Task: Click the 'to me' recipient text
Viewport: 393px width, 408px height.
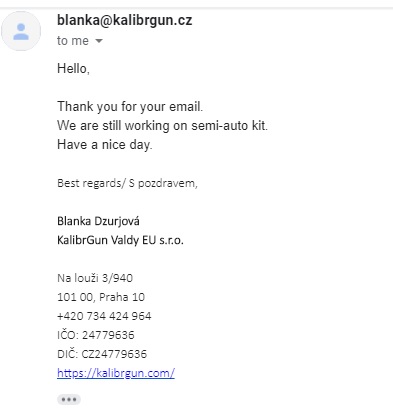Action: [73, 41]
